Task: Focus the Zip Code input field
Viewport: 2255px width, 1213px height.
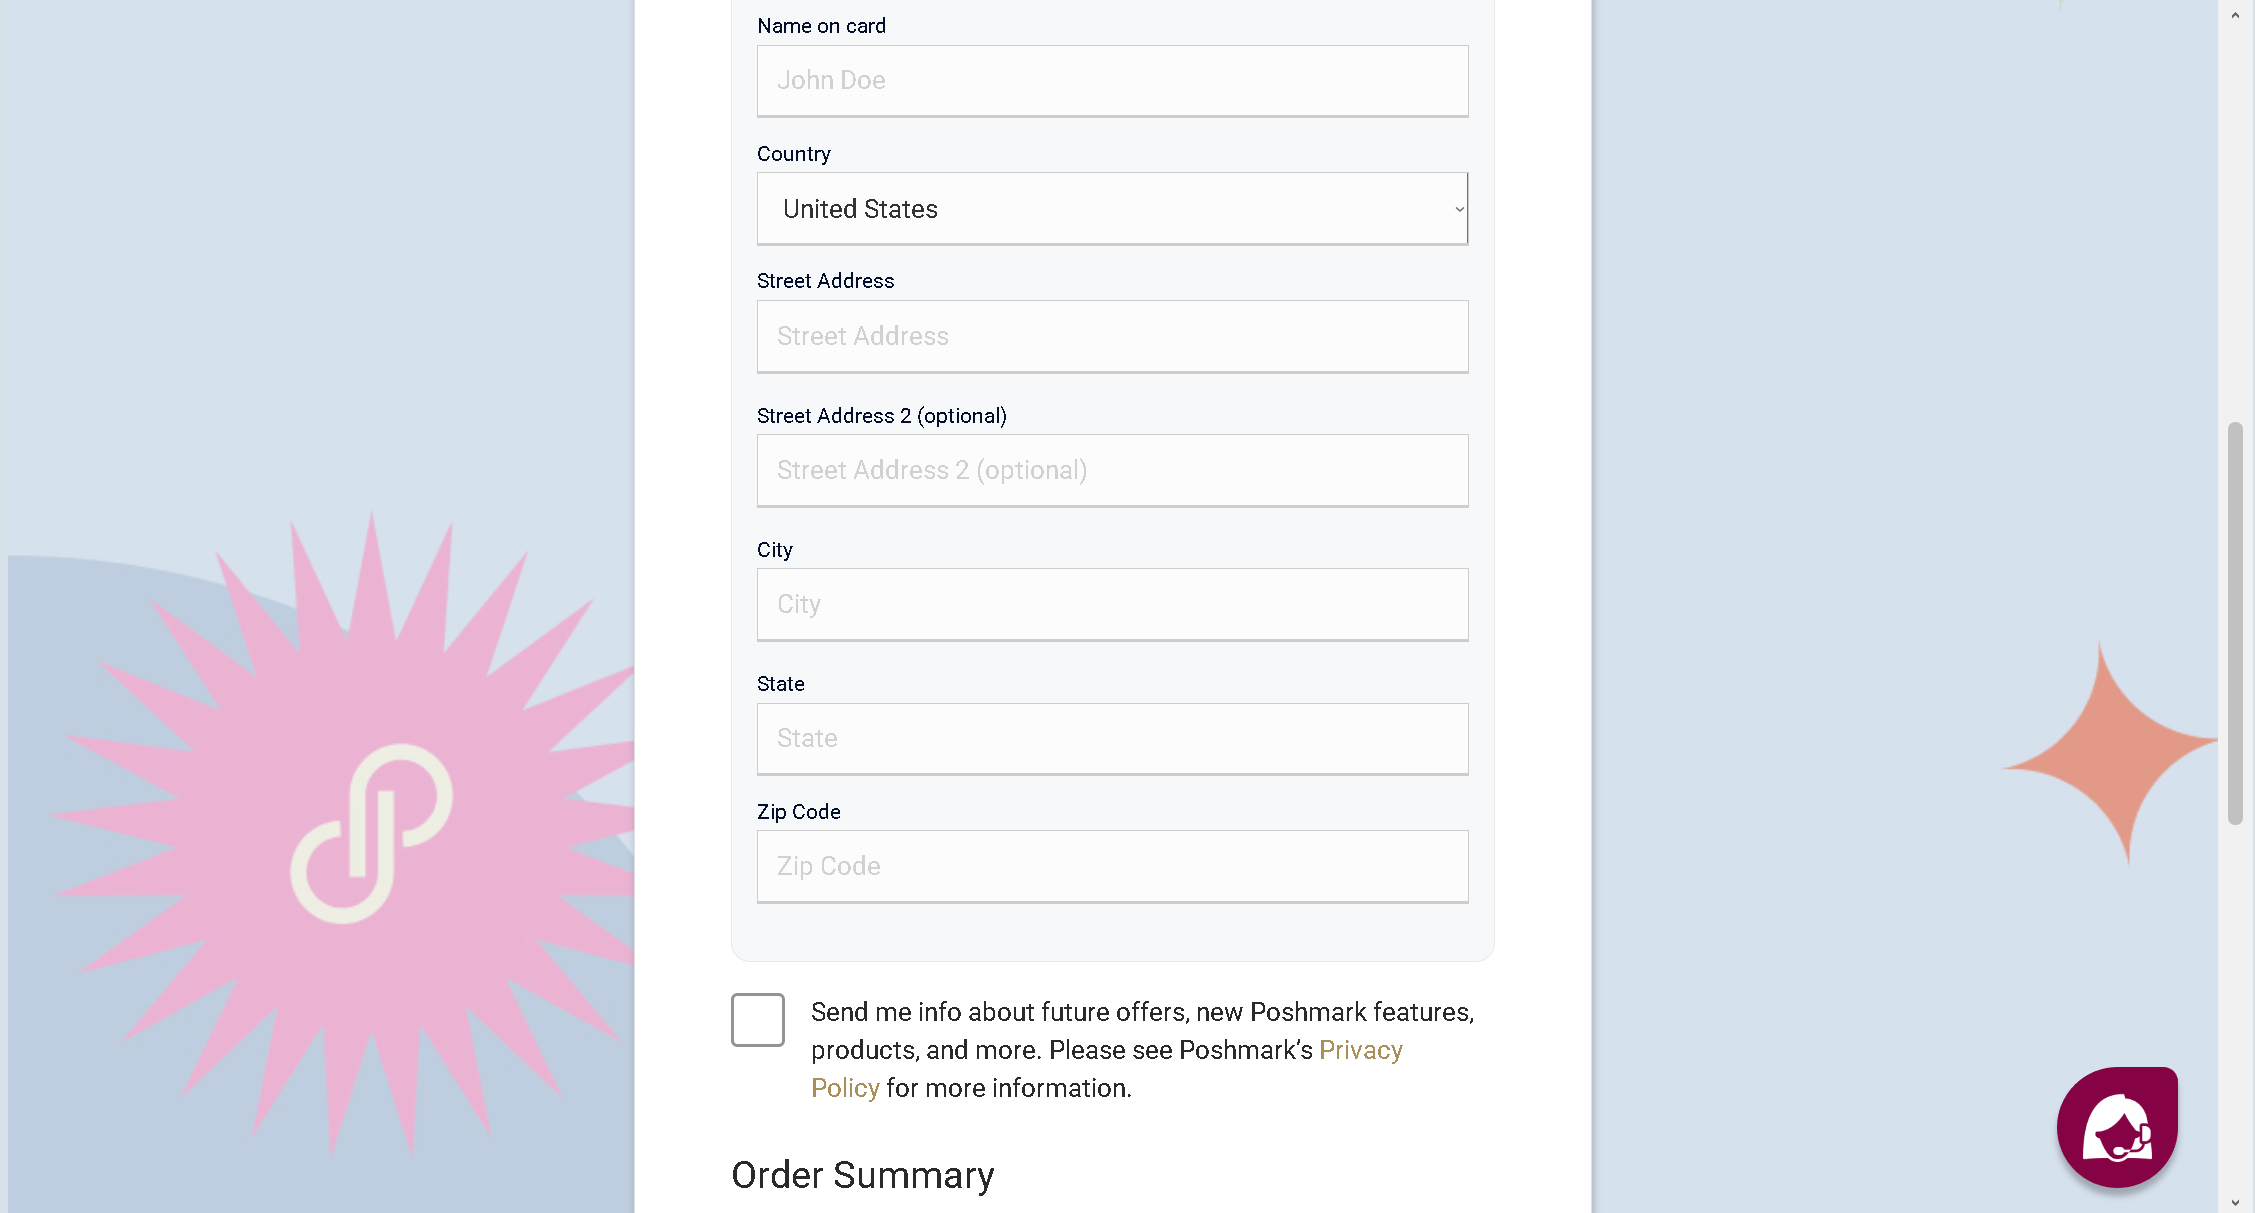Action: click(1112, 867)
